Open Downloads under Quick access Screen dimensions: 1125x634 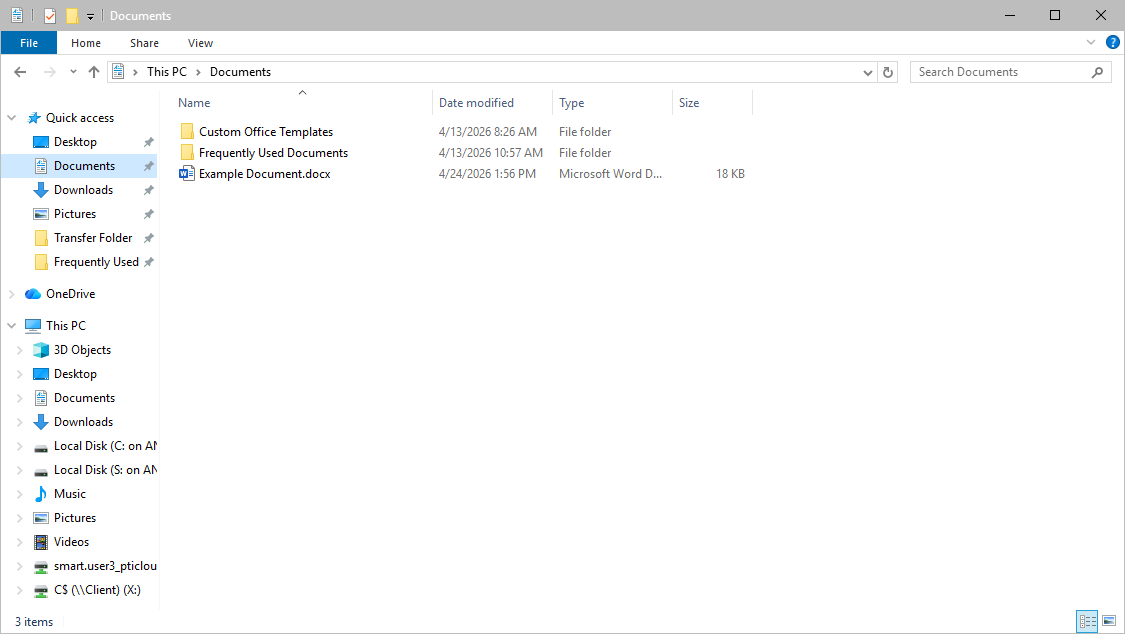[x=83, y=189]
